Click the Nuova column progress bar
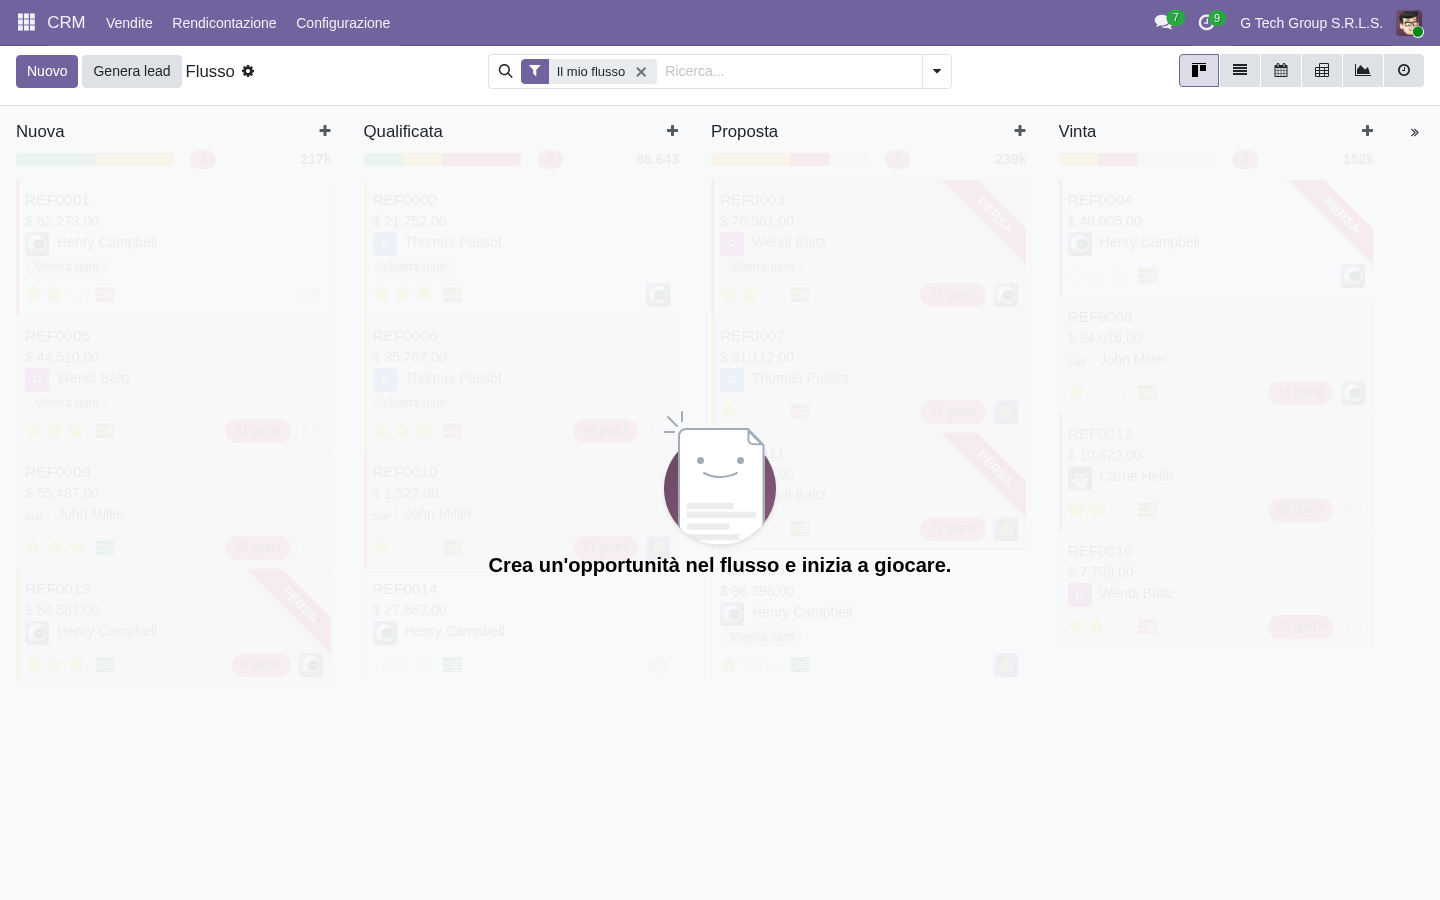Viewport: 1440px width, 900px height. pos(95,159)
